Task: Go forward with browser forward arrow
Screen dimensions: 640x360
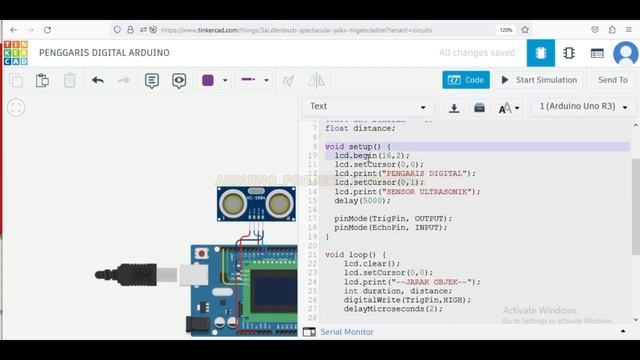Action: 30,30
